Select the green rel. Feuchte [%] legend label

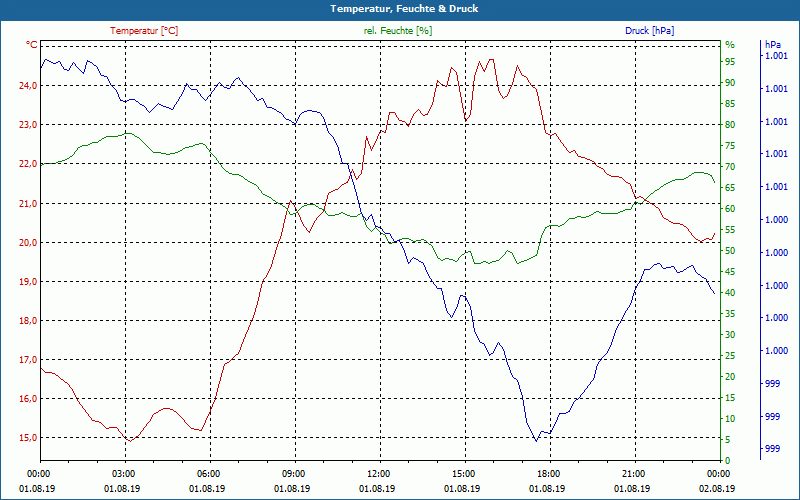tap(398, 31)
